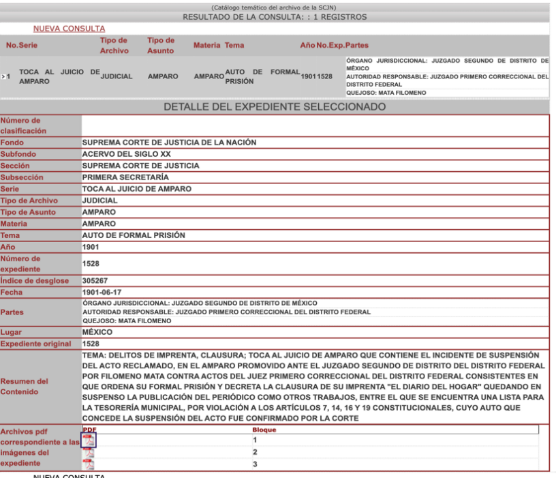
Task: Click the 'Bloque' column header
Action: [264, 430]
